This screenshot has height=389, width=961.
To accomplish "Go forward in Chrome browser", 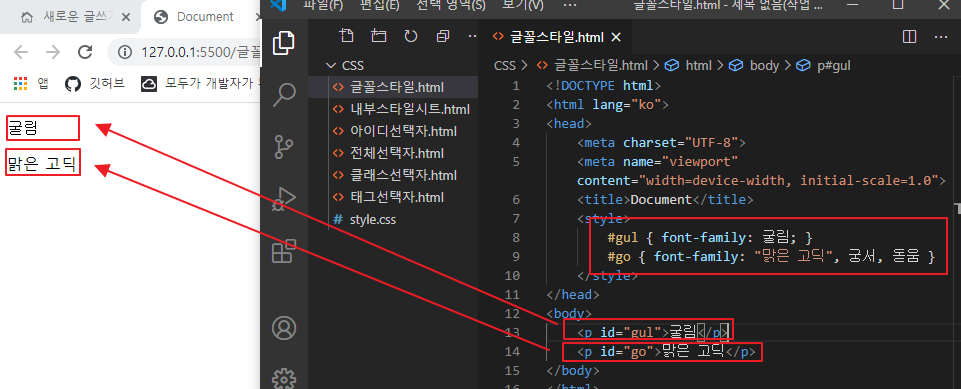I will pos(53,52).
